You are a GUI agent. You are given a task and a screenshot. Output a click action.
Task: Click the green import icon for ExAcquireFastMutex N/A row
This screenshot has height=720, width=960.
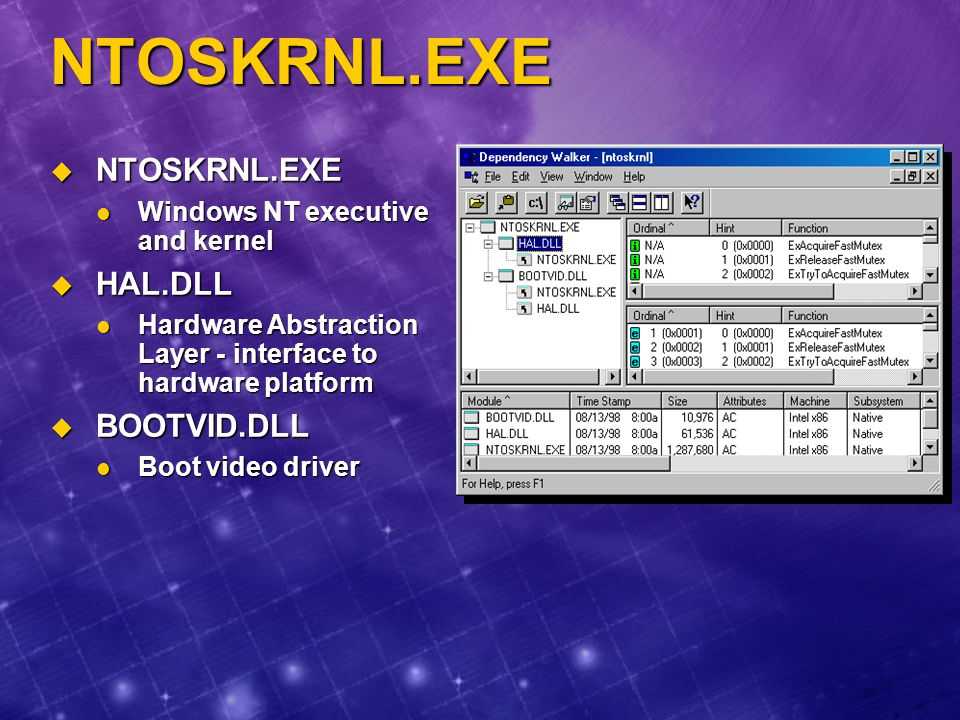(635, 246)
